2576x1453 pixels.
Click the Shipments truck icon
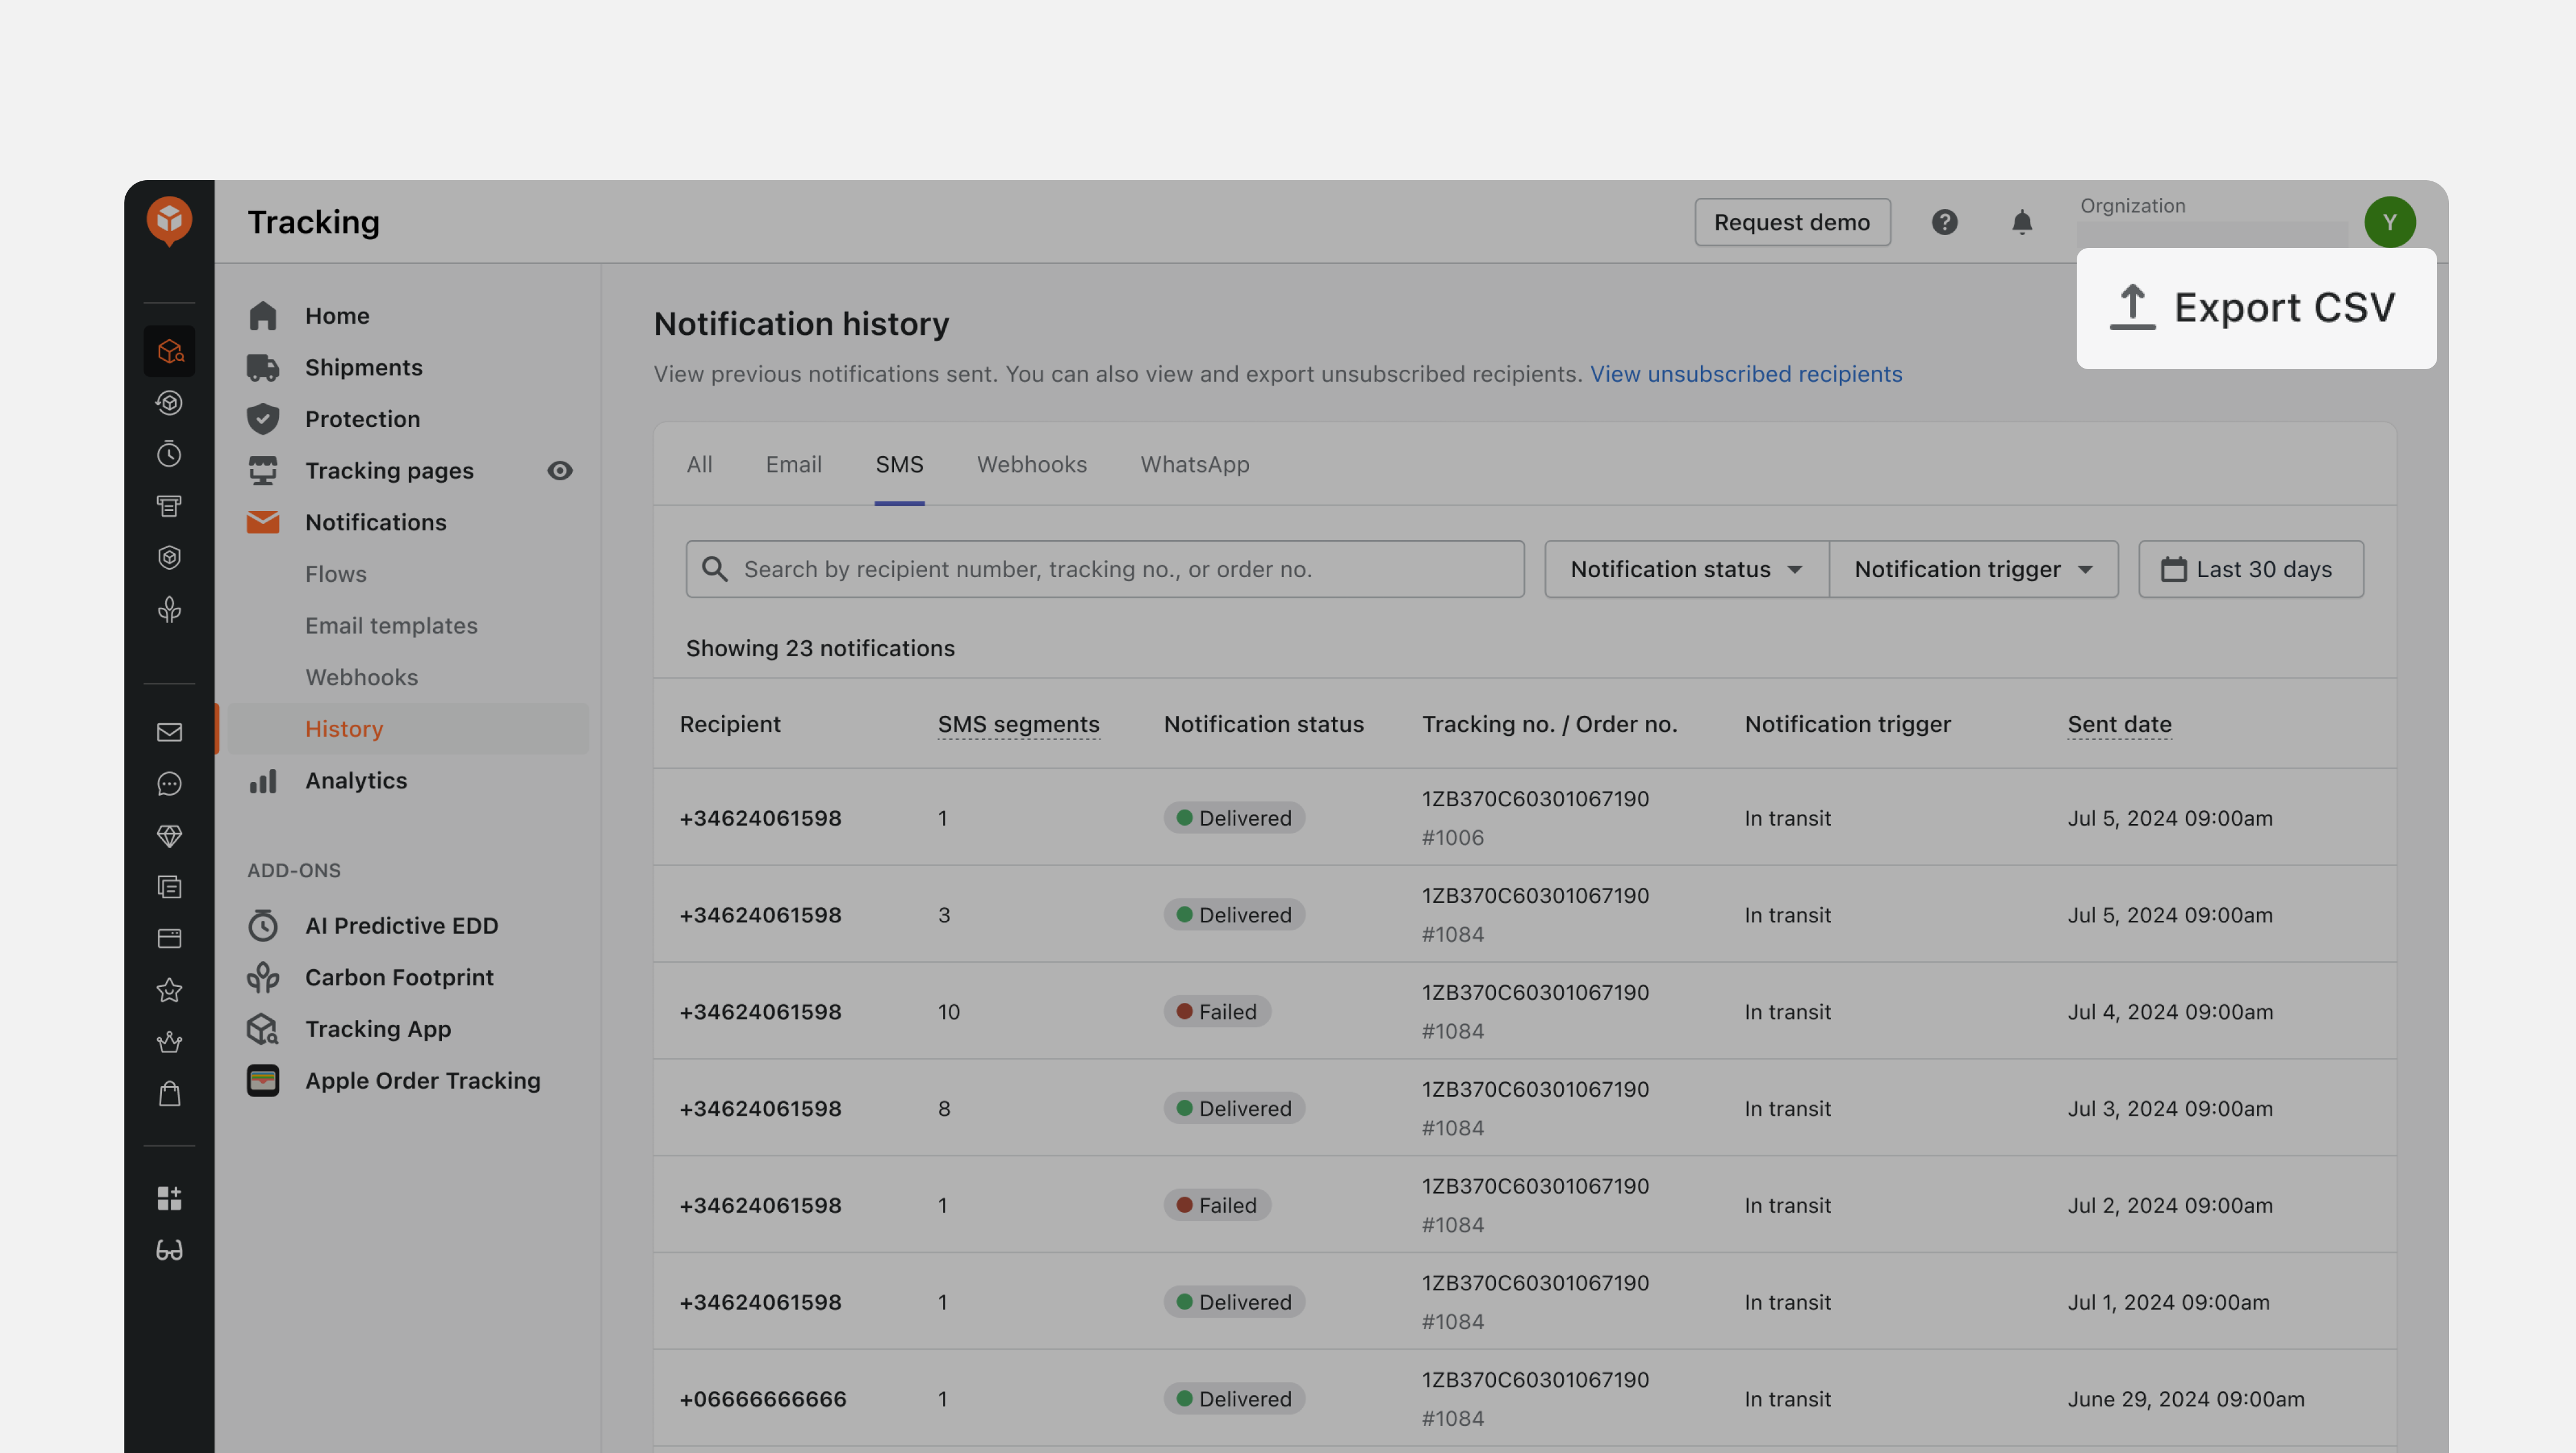263,368
